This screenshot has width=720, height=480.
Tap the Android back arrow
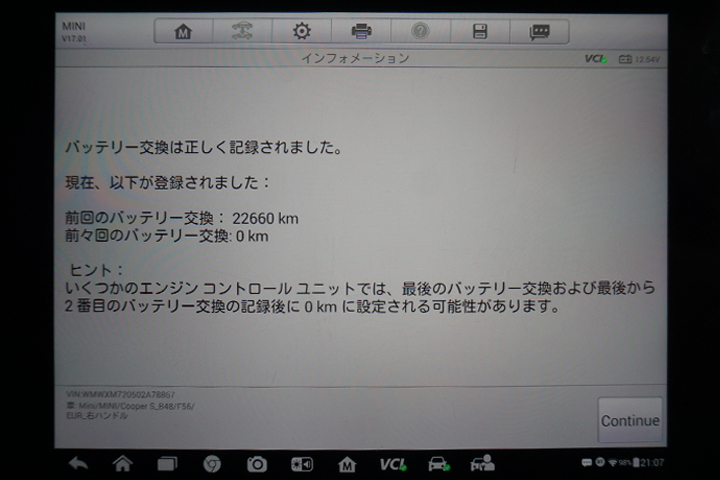coord(78,464)
